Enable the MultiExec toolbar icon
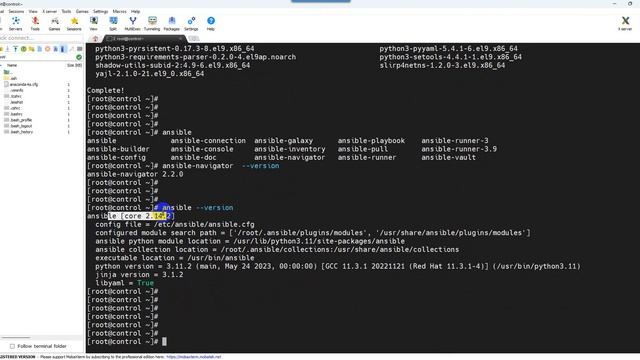Image resolution: width=640 pixels, height=360 pixels. tap(132, 23)
